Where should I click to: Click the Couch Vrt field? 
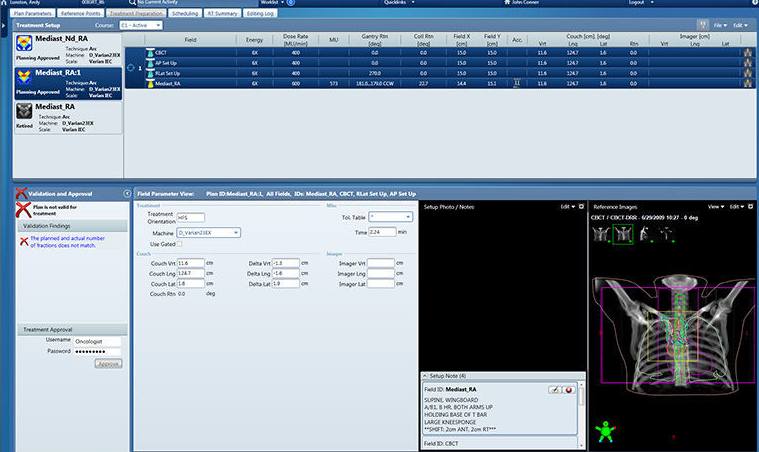190,263
